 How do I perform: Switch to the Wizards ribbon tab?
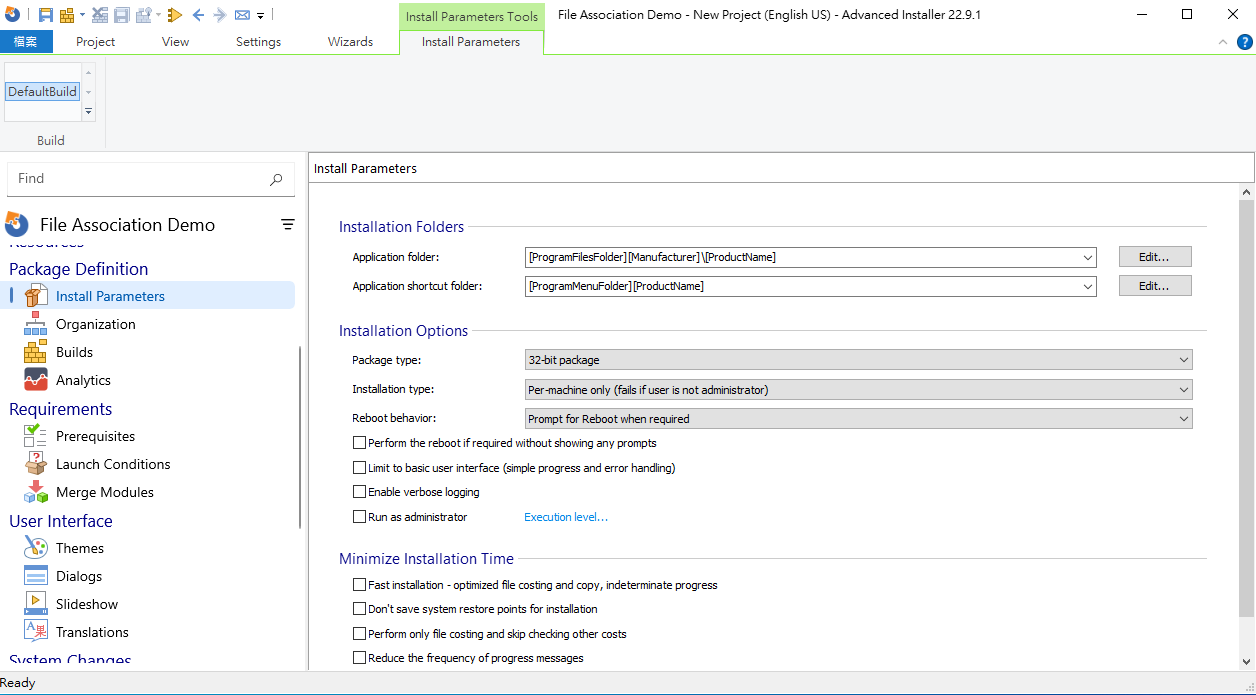[x=350, y=42]
